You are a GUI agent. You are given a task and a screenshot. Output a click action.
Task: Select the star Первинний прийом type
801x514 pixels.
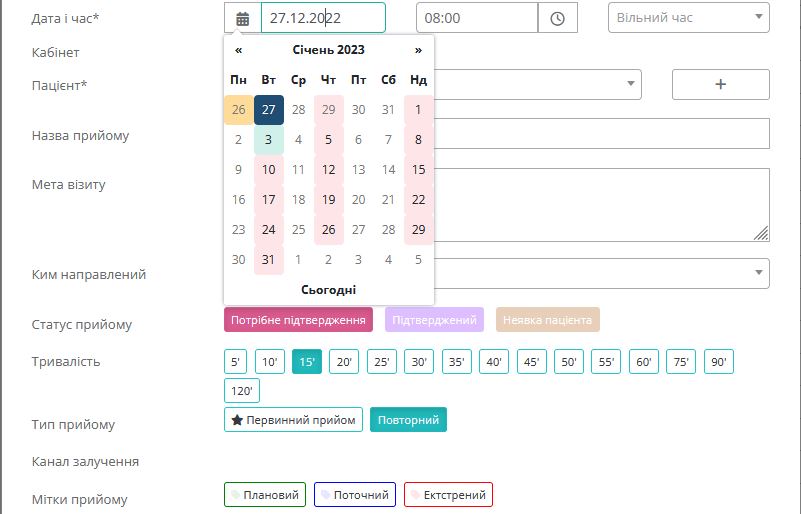[x=293, y=420]
